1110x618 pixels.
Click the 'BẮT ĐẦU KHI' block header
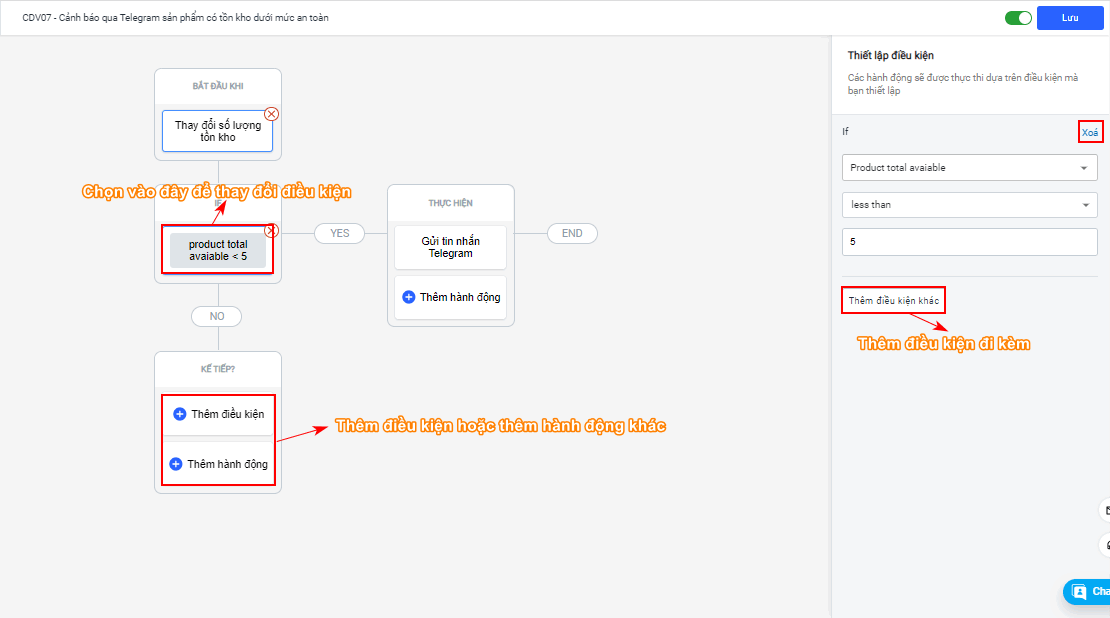[x=218, y=86]
